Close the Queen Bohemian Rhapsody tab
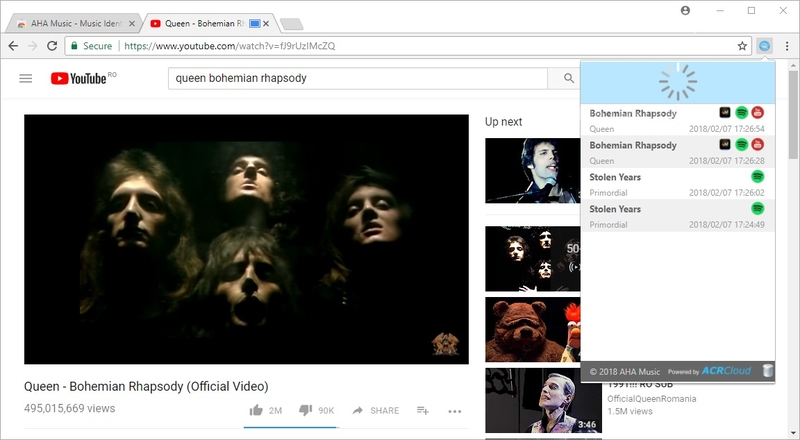This screenshot has height=440, width=800. coord(266,23)
